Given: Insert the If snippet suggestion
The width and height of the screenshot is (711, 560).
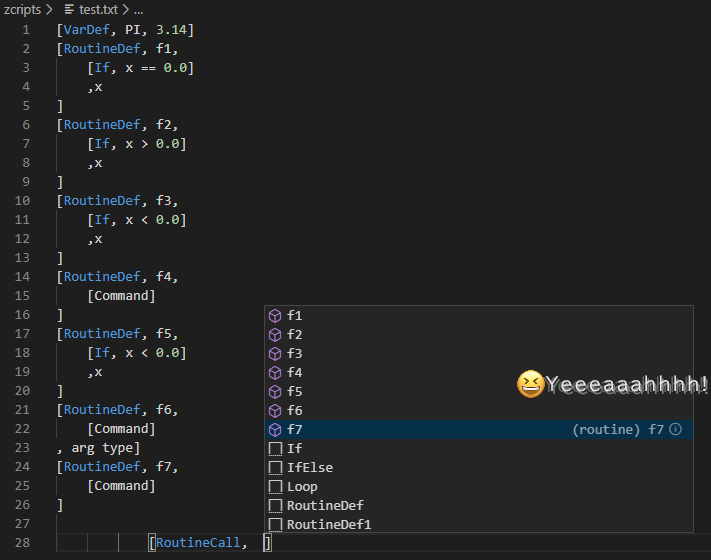Looking at the screenshot, I should point(294,449).
